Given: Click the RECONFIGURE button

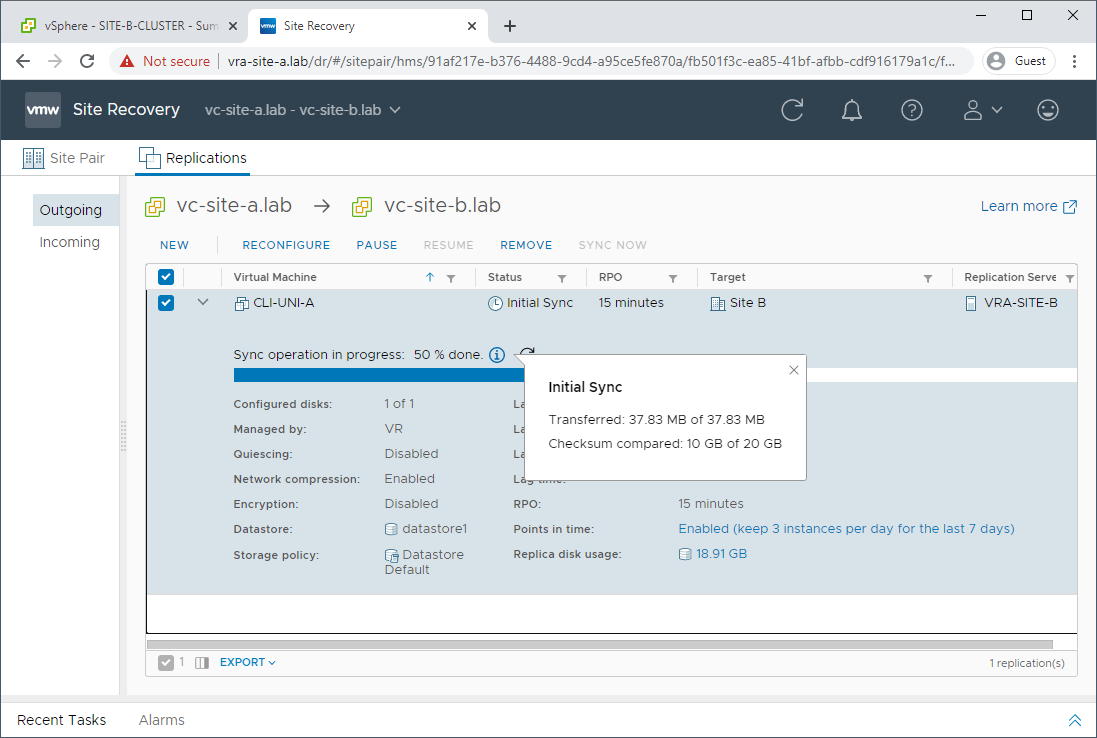Looking at the screenshot, I should pos(286,245).
